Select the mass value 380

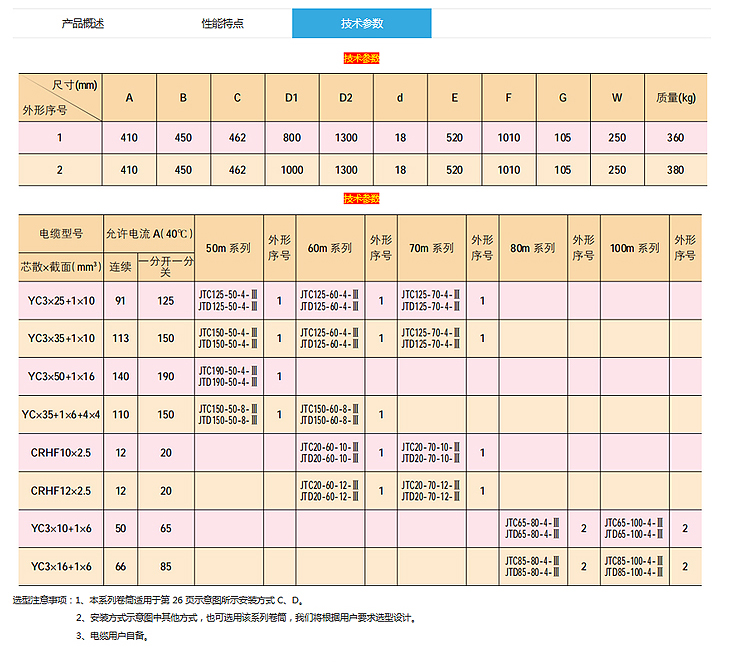pos(675,170)
